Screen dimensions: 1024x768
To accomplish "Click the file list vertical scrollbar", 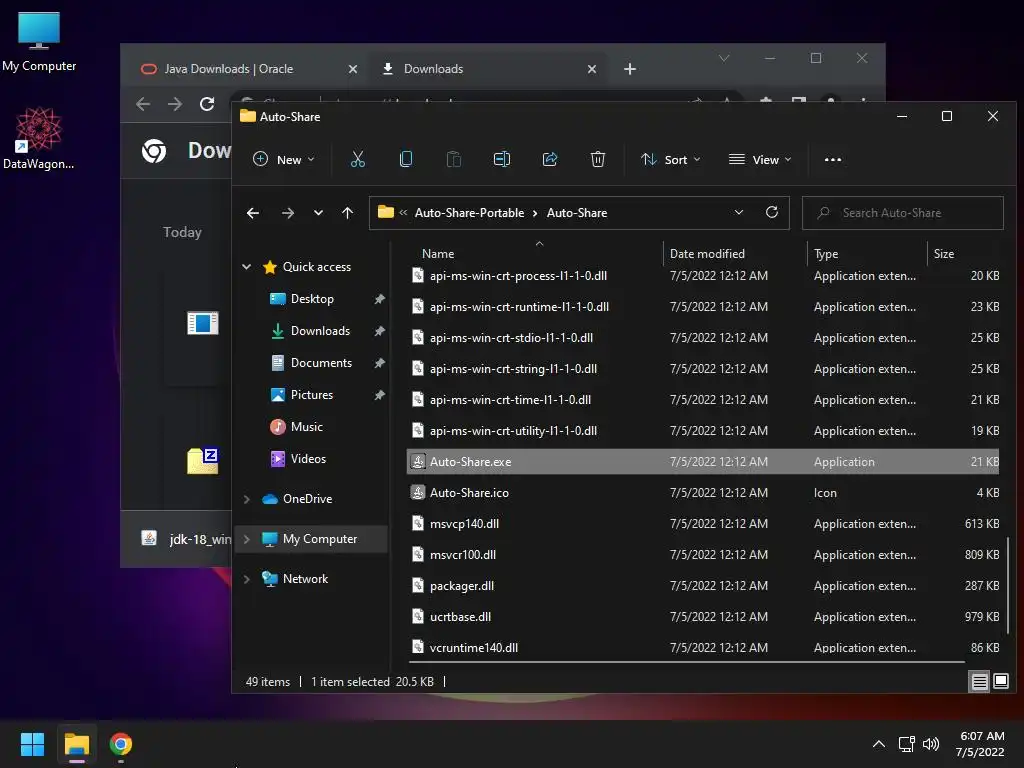I will coord(1008,585).
